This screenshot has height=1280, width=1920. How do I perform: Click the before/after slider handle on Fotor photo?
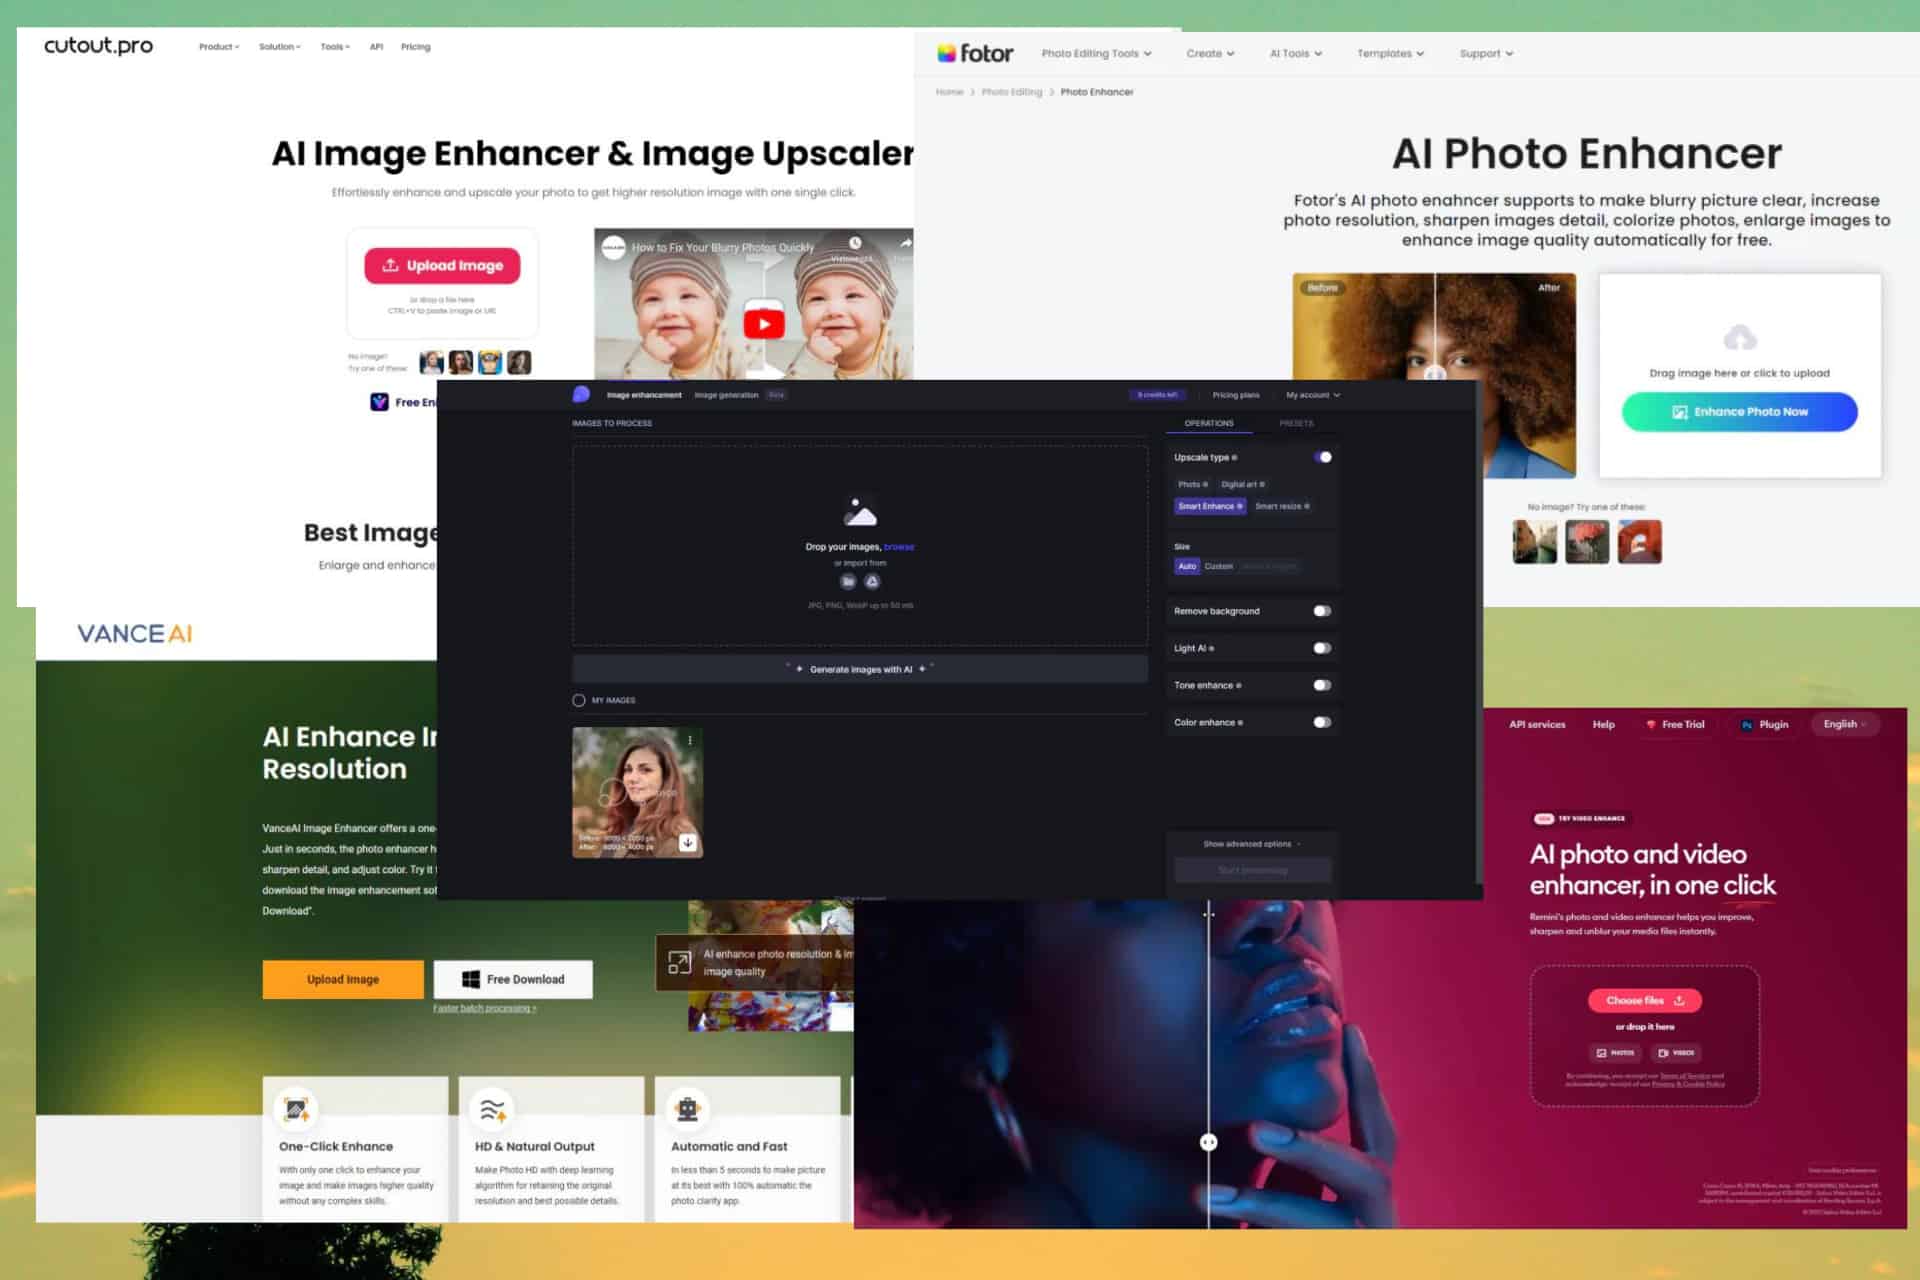tap(1435, 375)
